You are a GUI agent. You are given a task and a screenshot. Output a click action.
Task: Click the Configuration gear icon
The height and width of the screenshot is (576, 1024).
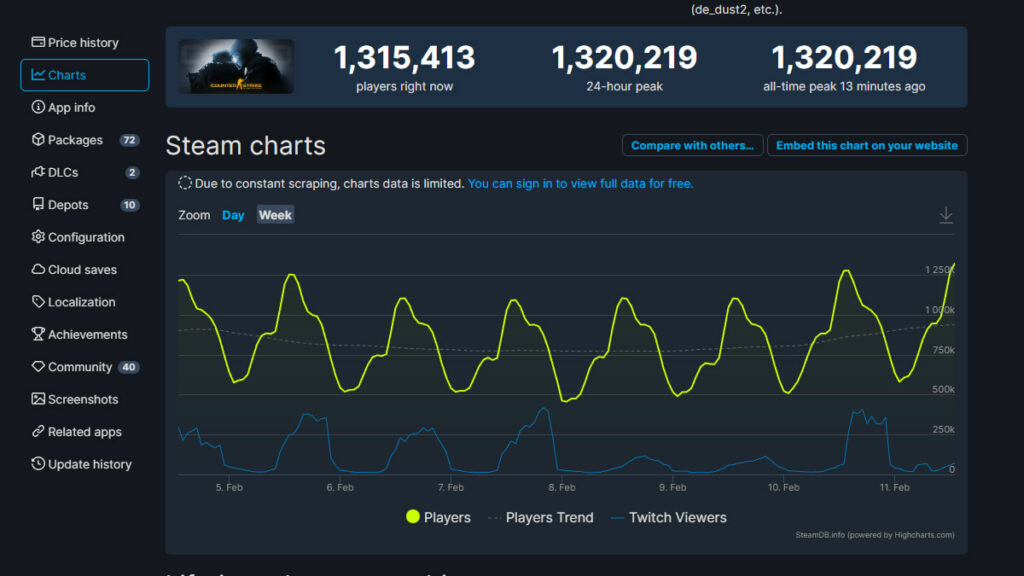pyautogui.click(x=38, y=237)
